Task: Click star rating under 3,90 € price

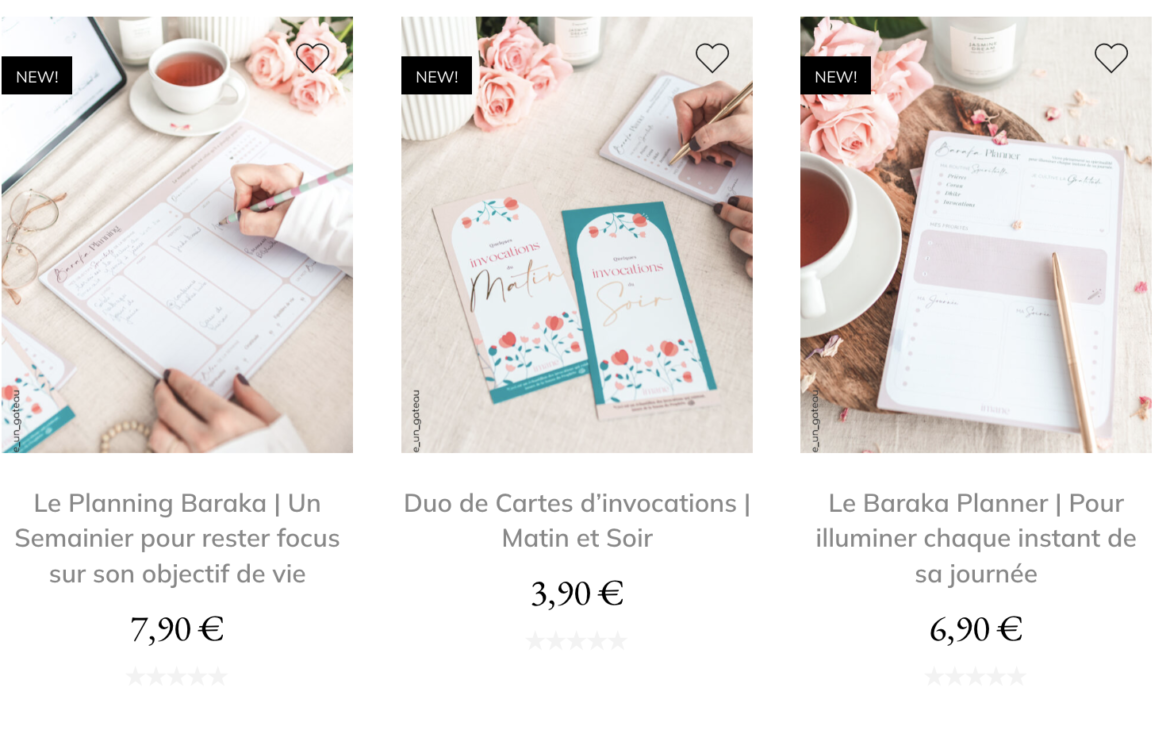Action: [577, 641]
